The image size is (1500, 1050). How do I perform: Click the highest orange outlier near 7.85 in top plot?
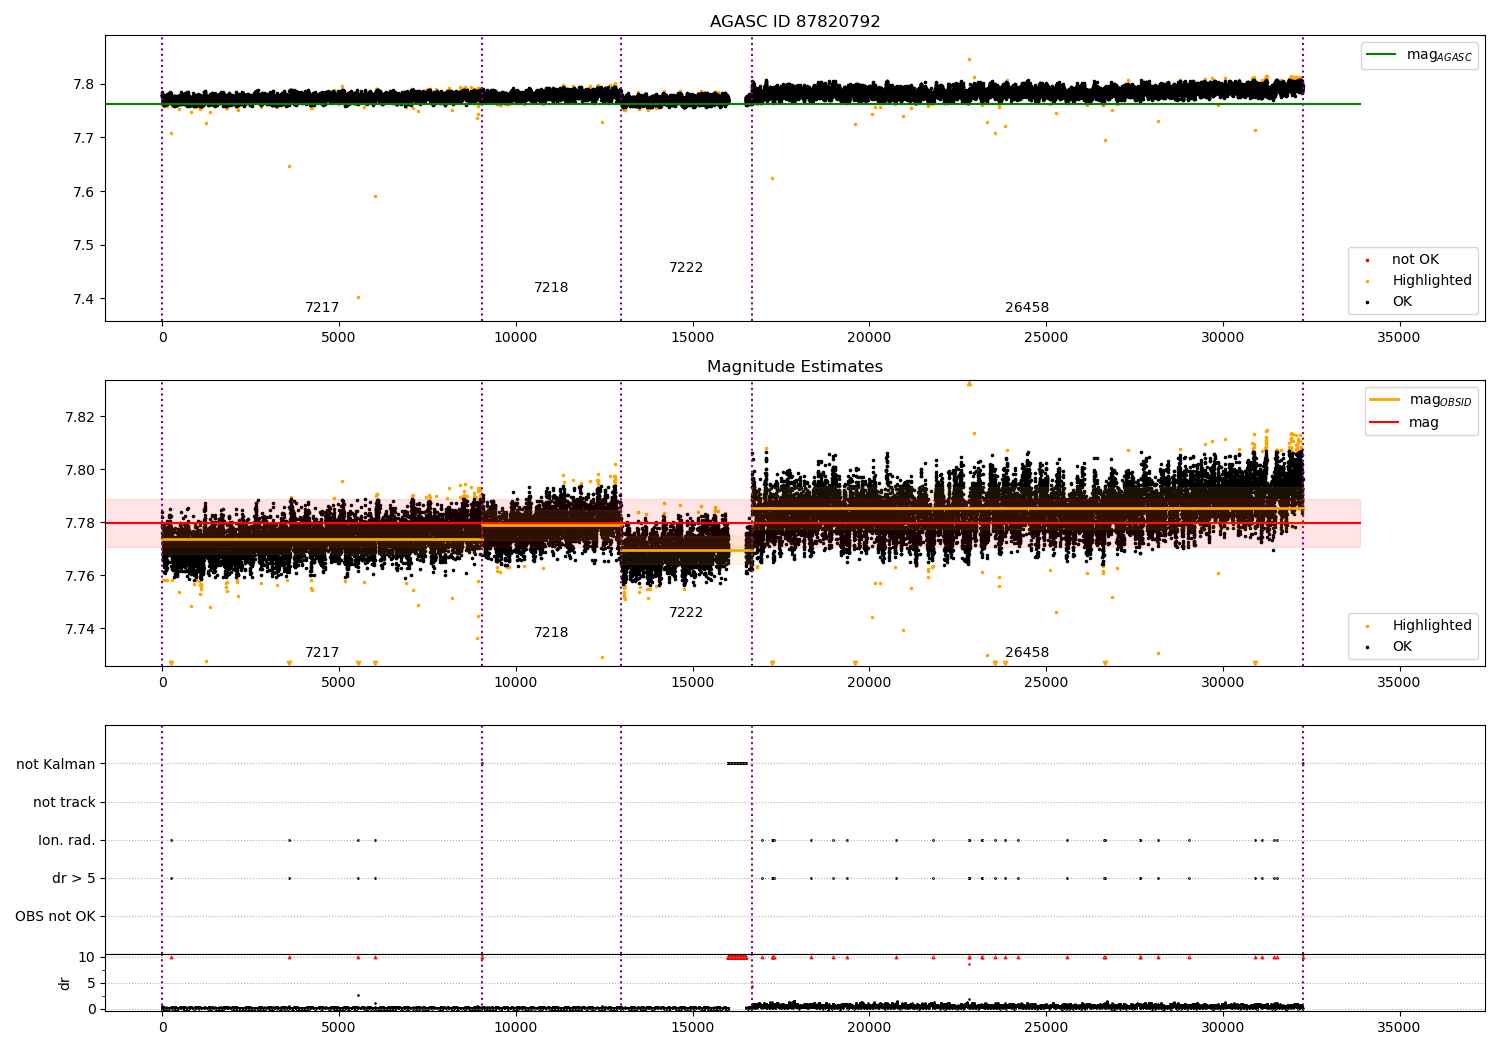[x=969, y=59]
